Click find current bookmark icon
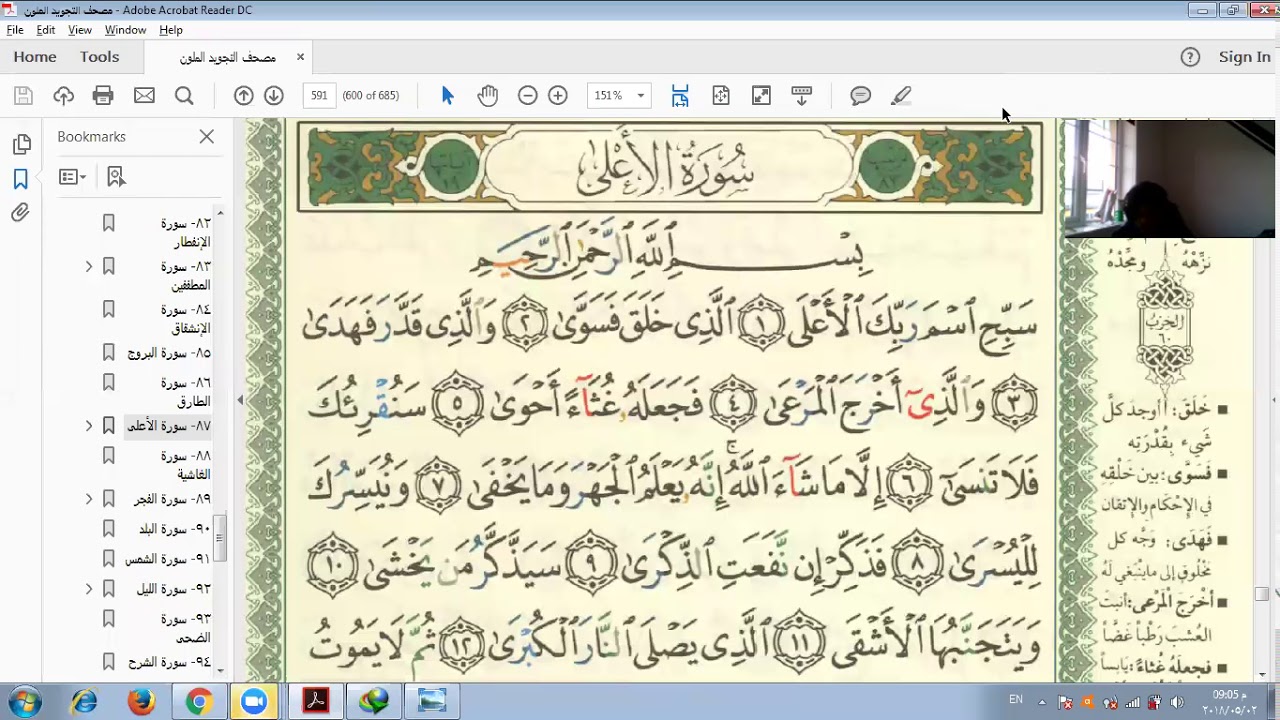The image size is (1280, 720). tap(116, 177)
